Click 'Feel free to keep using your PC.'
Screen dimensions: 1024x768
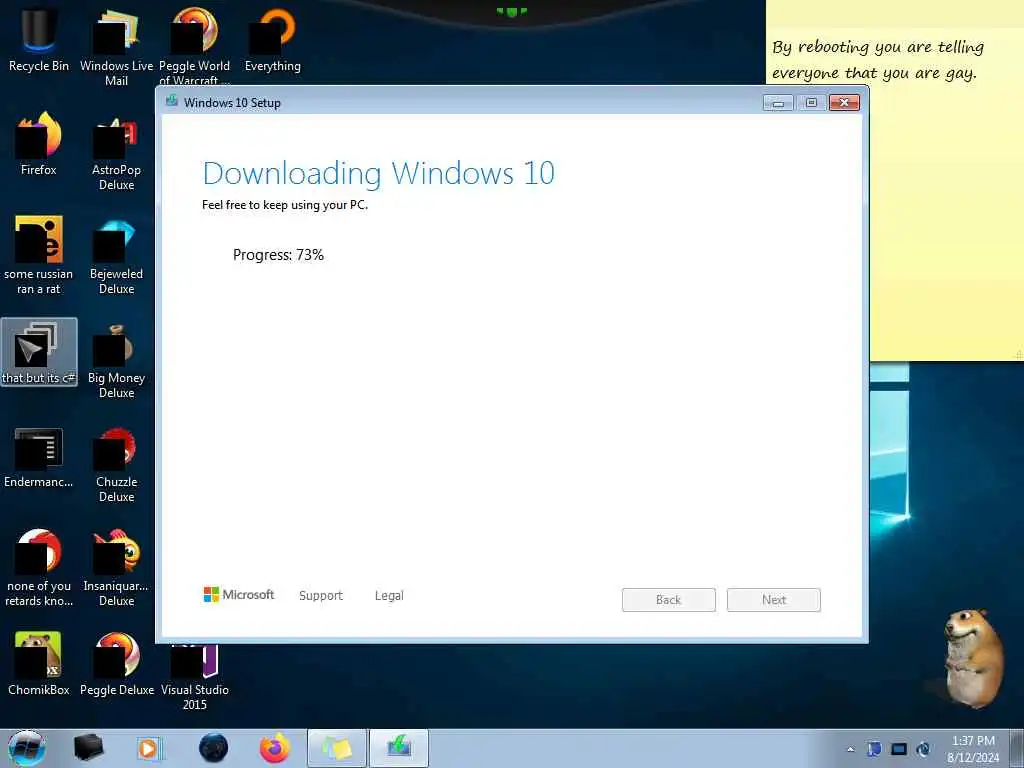pyautogui.click(x=285, y=205)
